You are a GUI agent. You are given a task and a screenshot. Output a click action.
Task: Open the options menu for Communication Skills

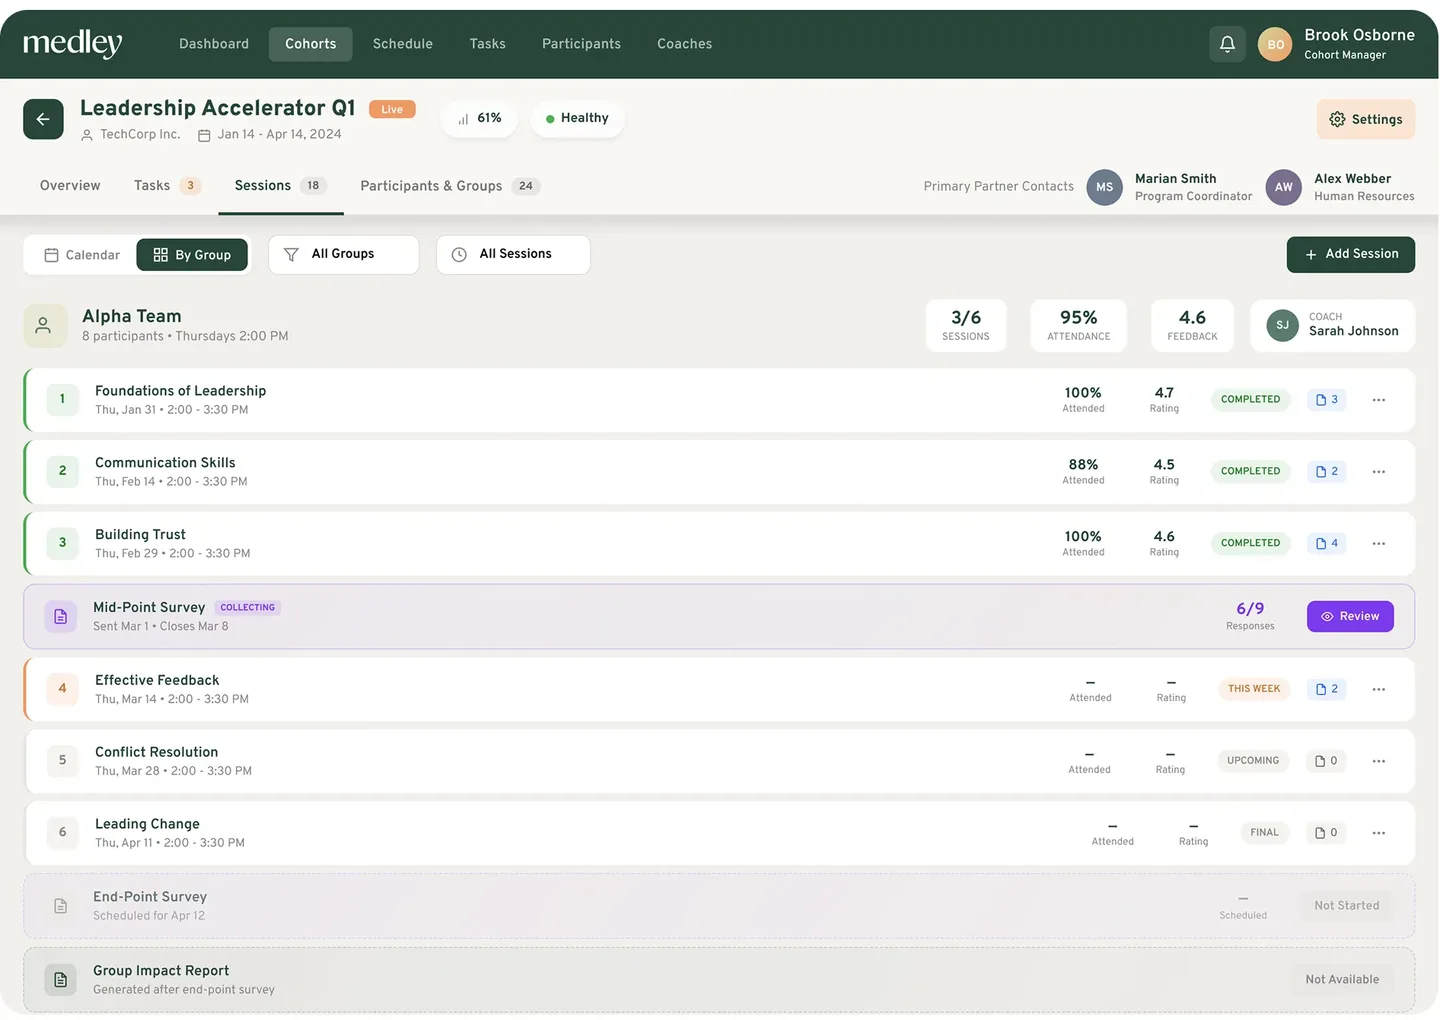1379,472
